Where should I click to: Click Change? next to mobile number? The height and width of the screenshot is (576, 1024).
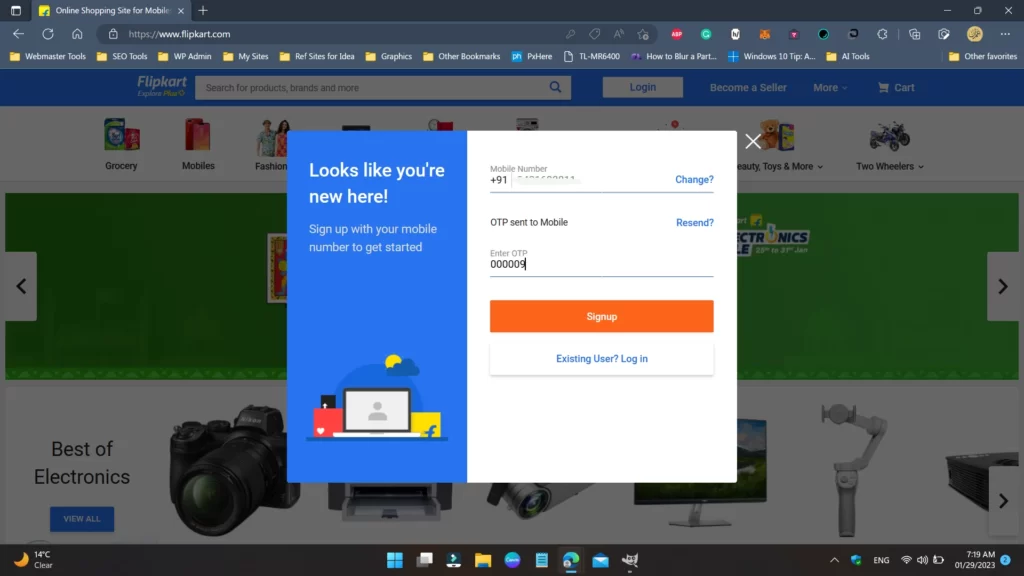(x=694, y=180)
